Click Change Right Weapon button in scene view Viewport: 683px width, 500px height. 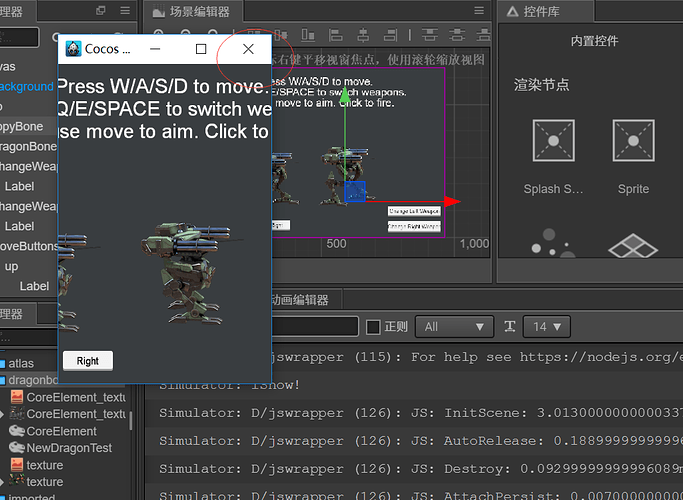(x=414, y=226)
